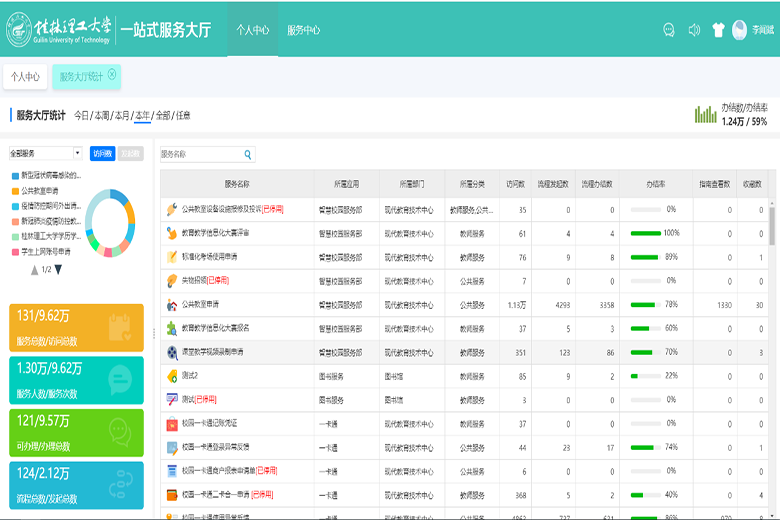The height and width of the screenshot is (520, 780).
Task: Go to next legend page arrow
Action: click(x=59, y=269)
